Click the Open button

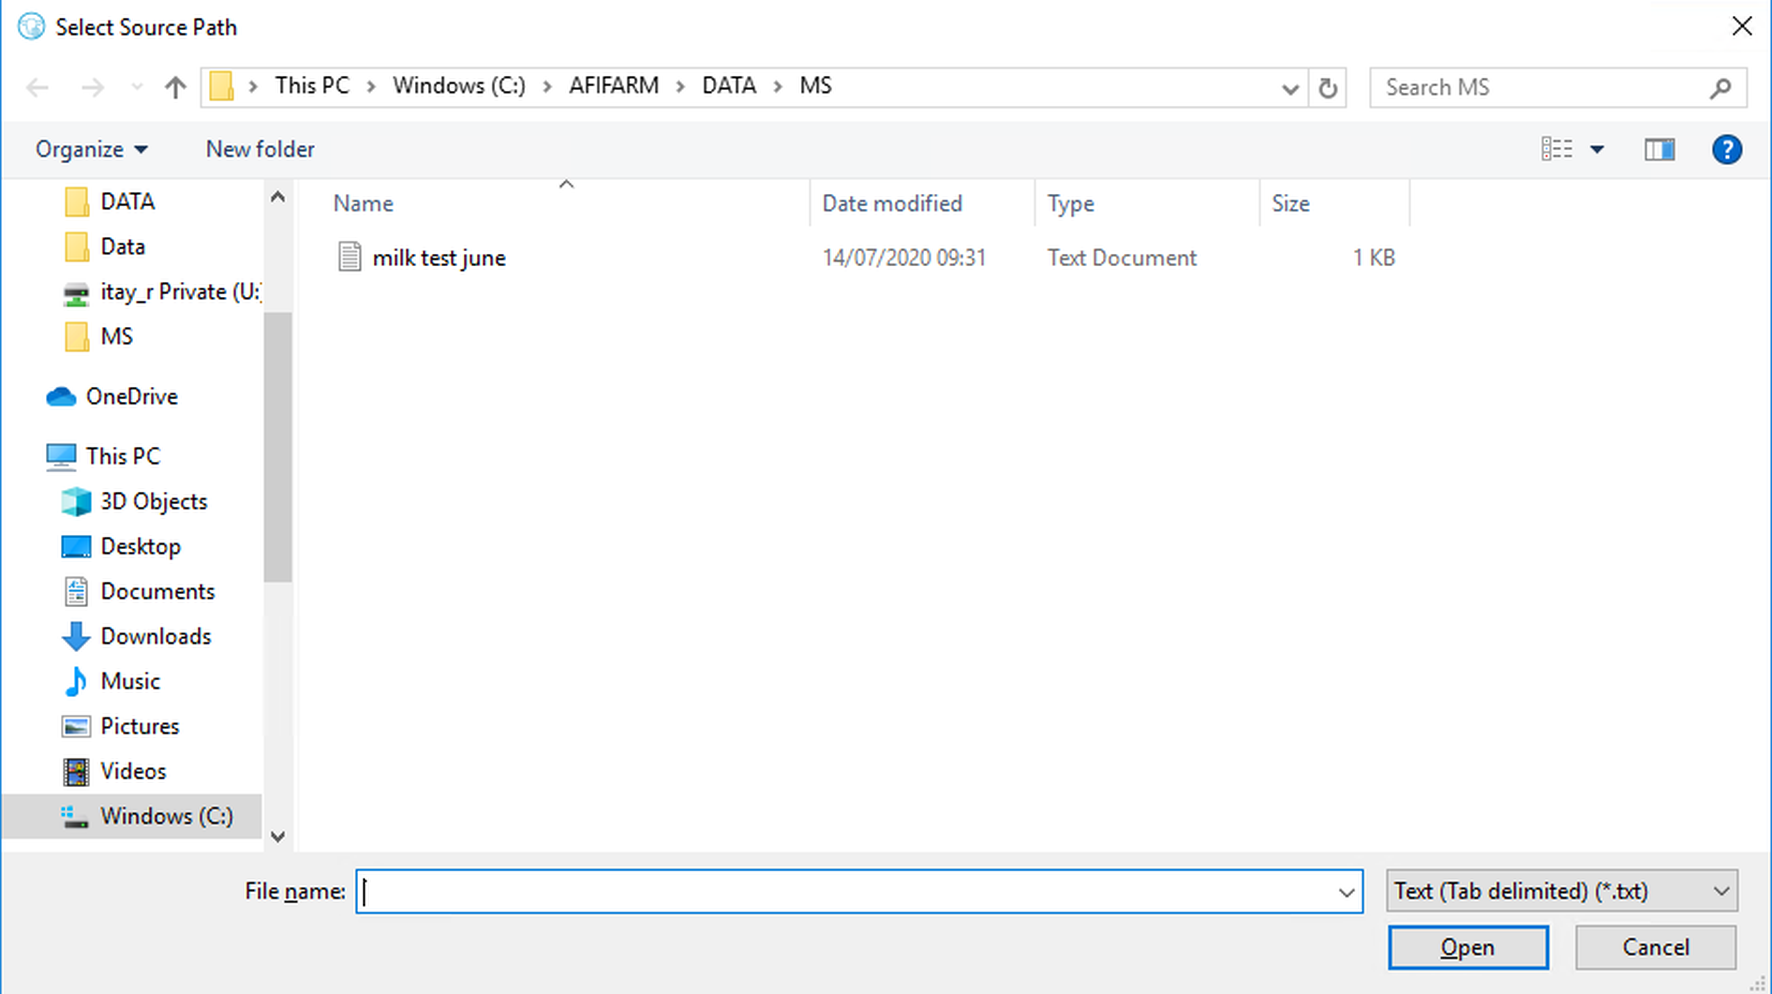(1467, 948)
